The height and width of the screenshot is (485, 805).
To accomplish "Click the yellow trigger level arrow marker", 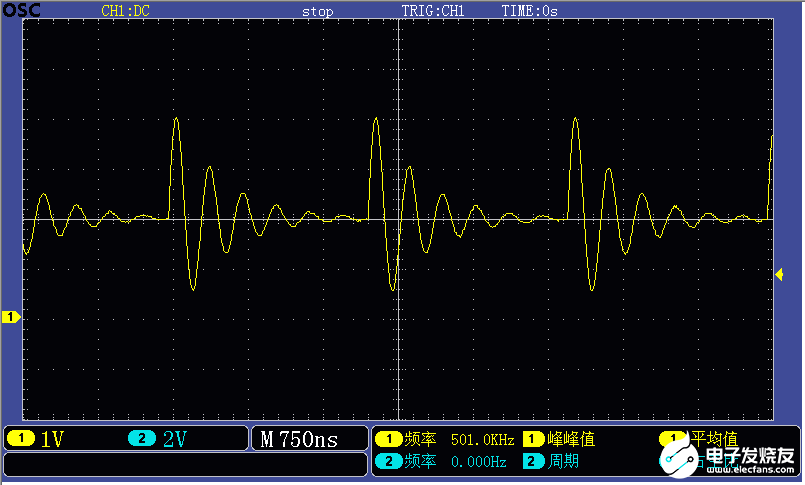I will pyautogui.click(x=779, y=275).
